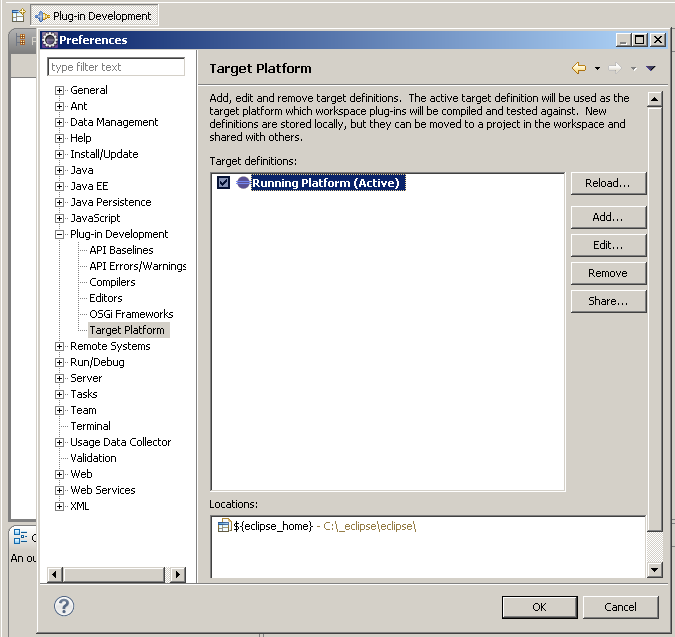Select Remote Systems tree item label

pos(110,346)
